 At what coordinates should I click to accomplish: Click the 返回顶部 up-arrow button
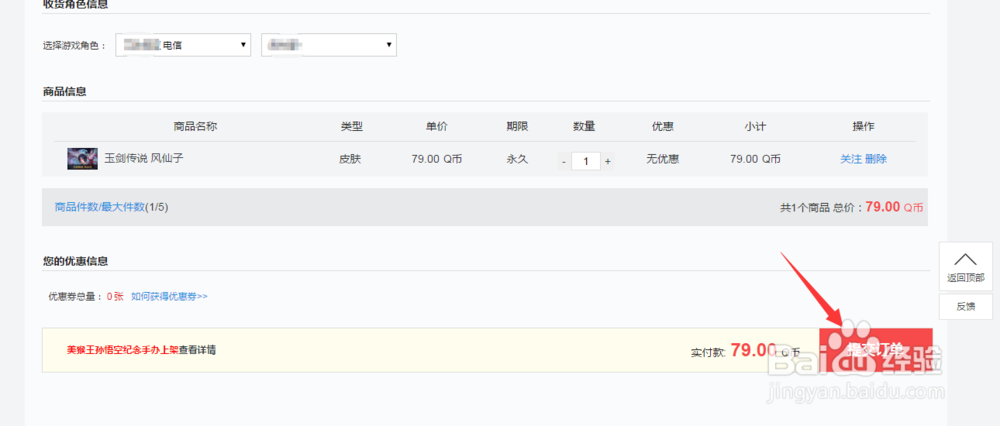[966, 265]
